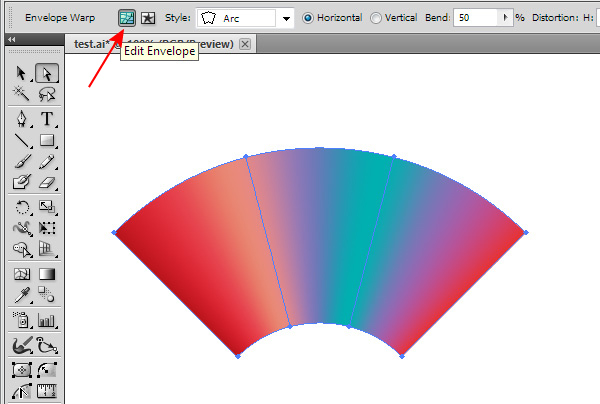Pick the Lasso tool

point(47,94)
